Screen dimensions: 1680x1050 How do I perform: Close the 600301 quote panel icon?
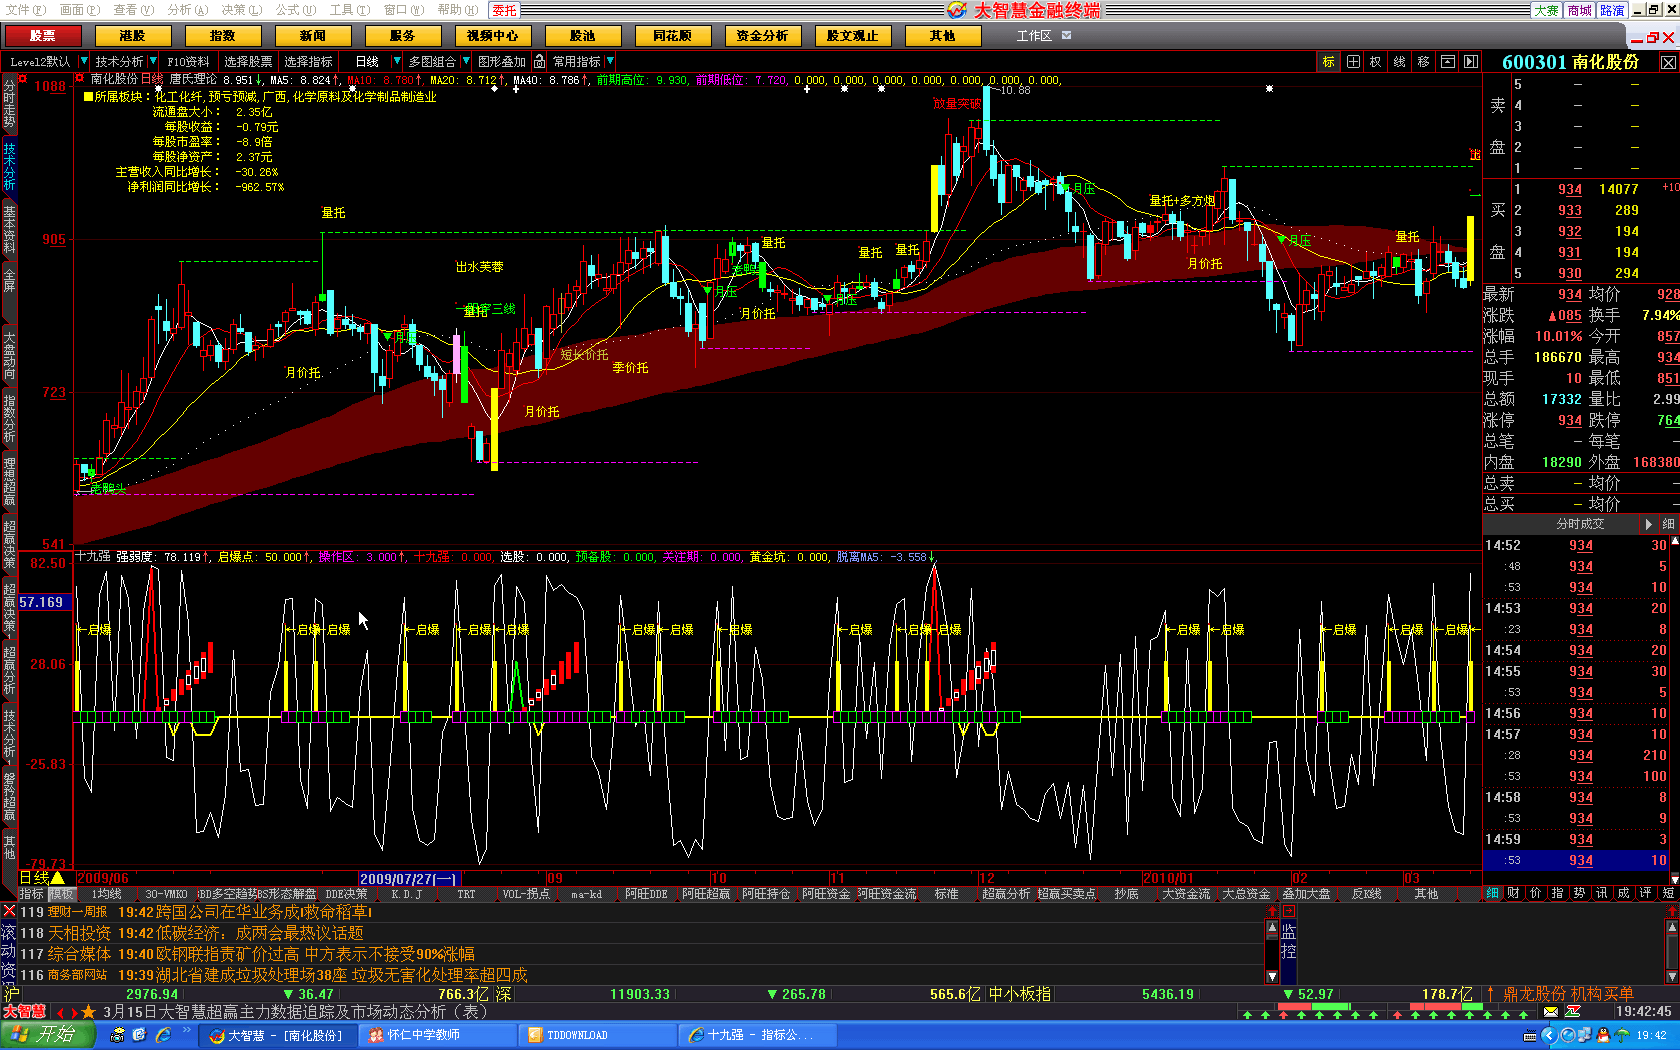coord(1668,62)
